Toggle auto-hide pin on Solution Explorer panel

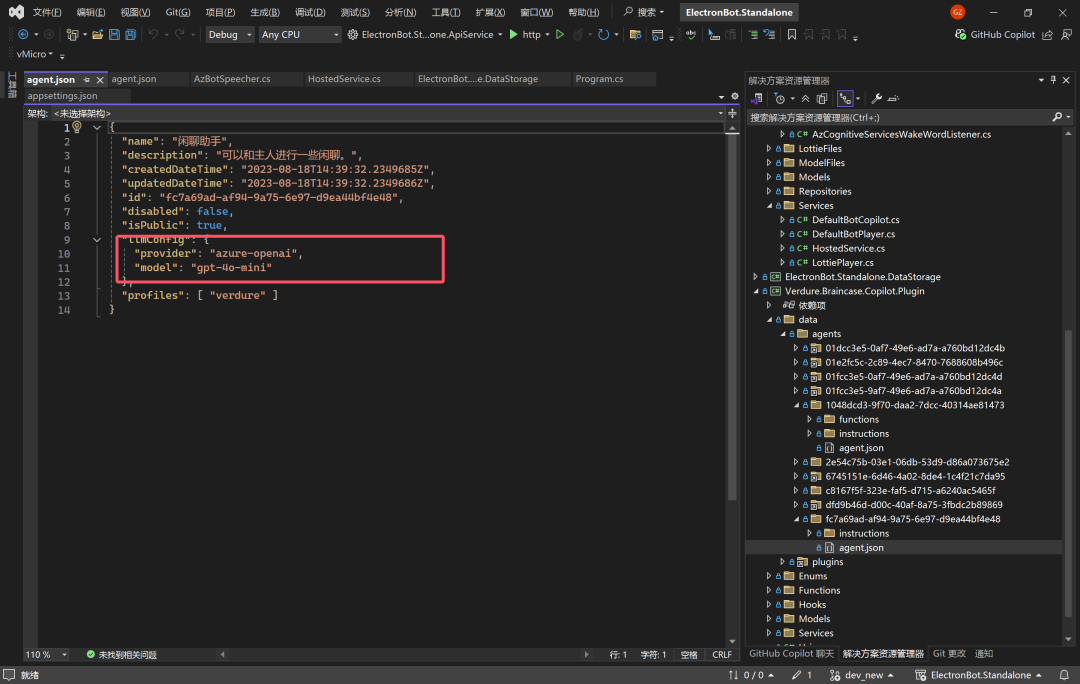point(1053,80)
